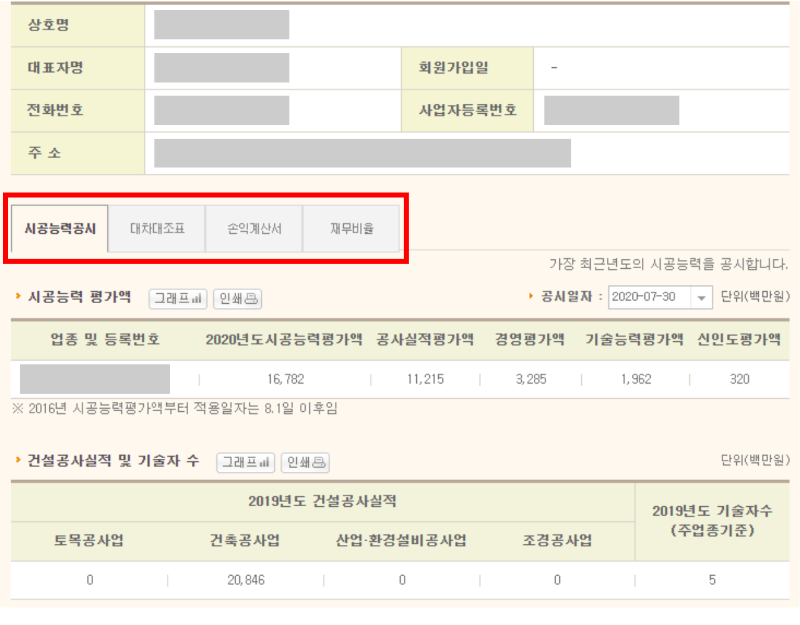Image resolution: width=800 pixels, height=625 pixels.
Task: Click the 가장 최근년도의 시공능력을 공시합니다 notice
Action: tap(668, 264)
